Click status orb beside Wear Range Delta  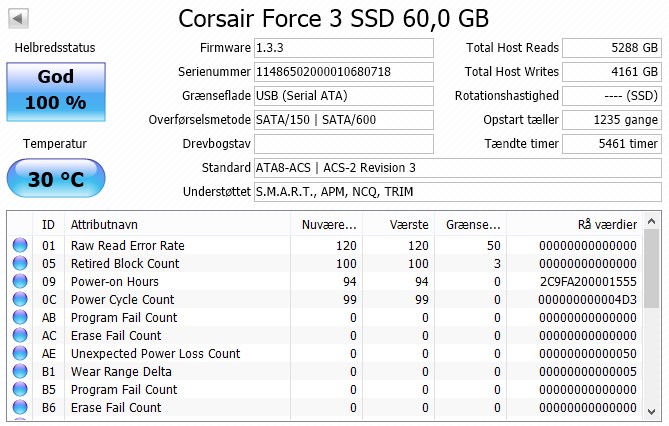point(20,371)
